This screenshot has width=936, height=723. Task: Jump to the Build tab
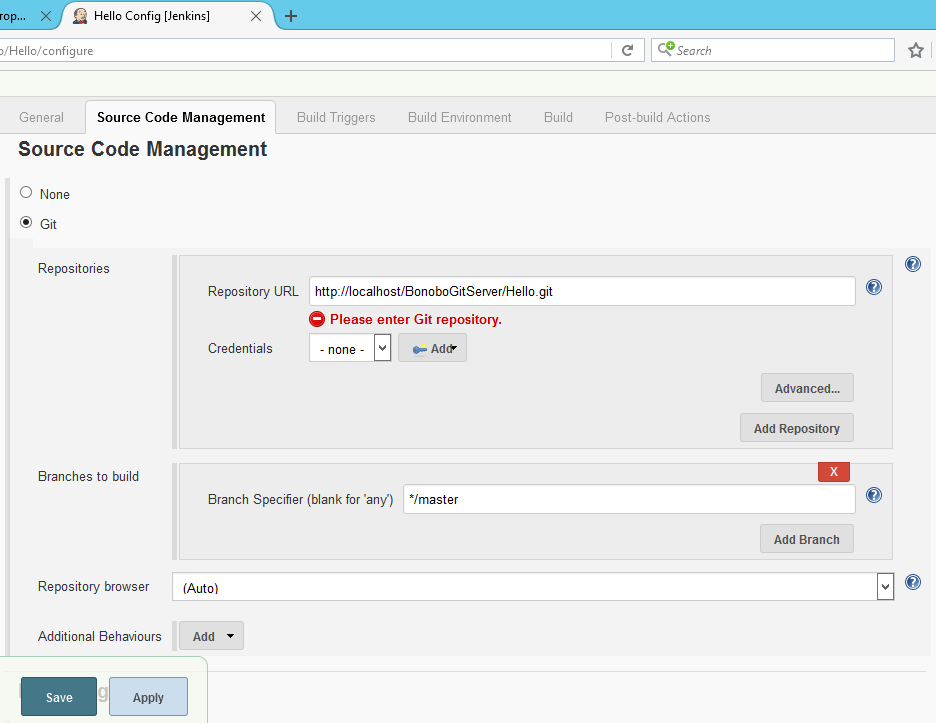[558, 117]
